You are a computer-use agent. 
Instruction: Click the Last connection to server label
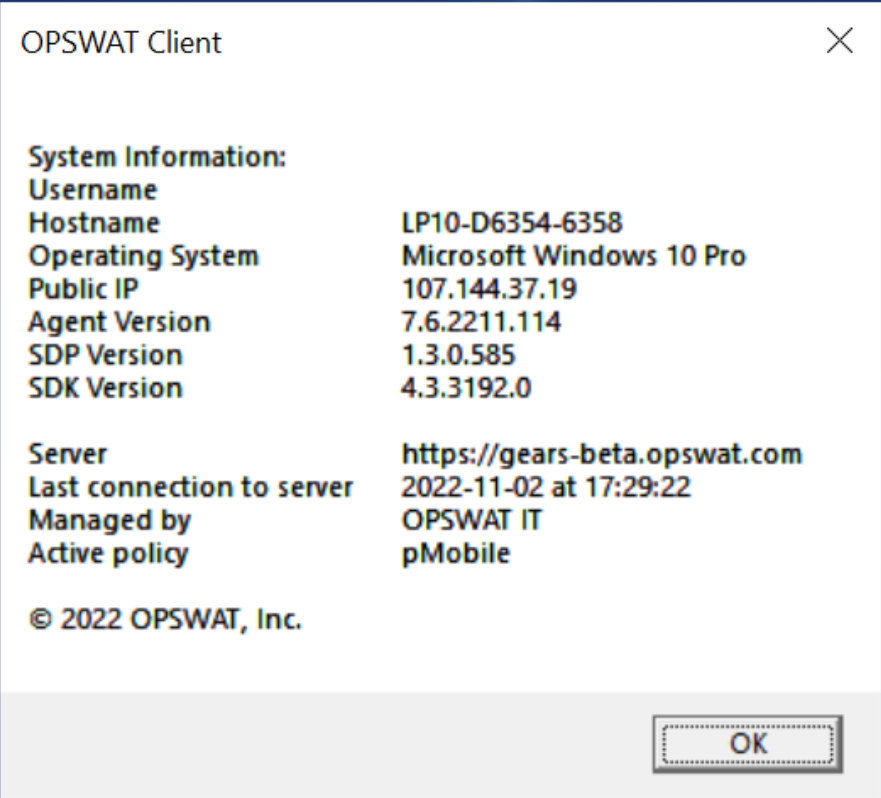[x=190, y=487]
